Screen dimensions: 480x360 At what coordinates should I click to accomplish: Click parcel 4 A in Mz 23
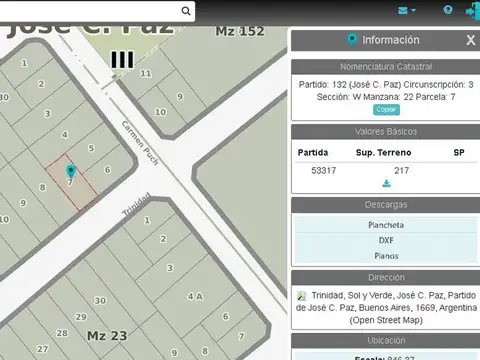click(195, 296)
